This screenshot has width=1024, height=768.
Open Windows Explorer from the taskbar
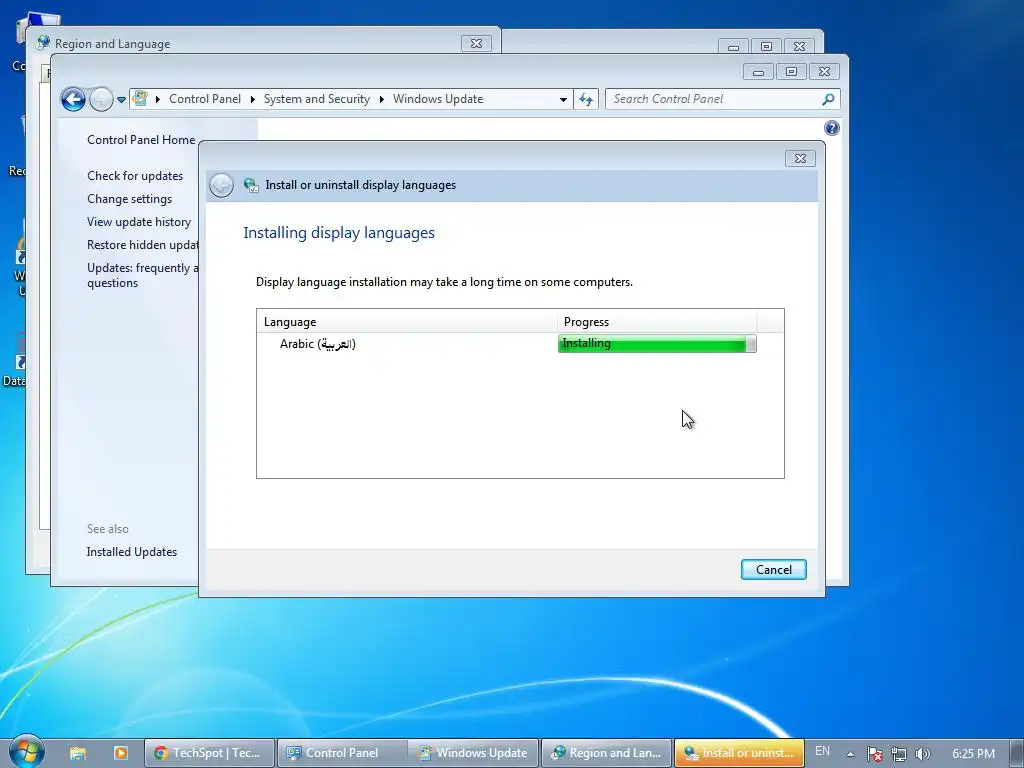coord(78,753)
